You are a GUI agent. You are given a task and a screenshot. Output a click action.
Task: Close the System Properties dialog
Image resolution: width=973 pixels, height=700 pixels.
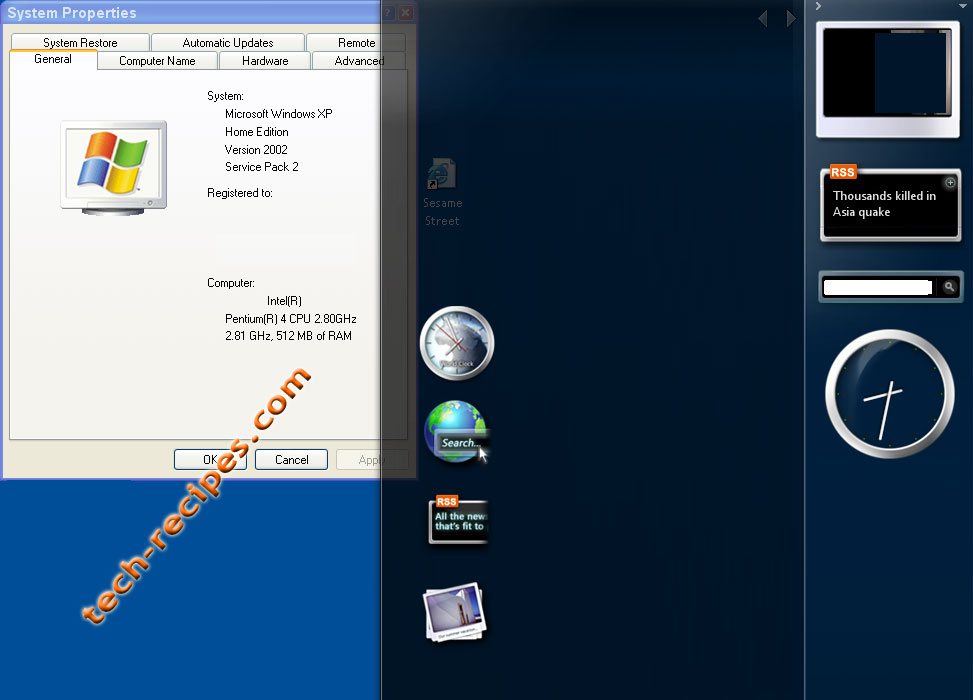pos(406,12)
